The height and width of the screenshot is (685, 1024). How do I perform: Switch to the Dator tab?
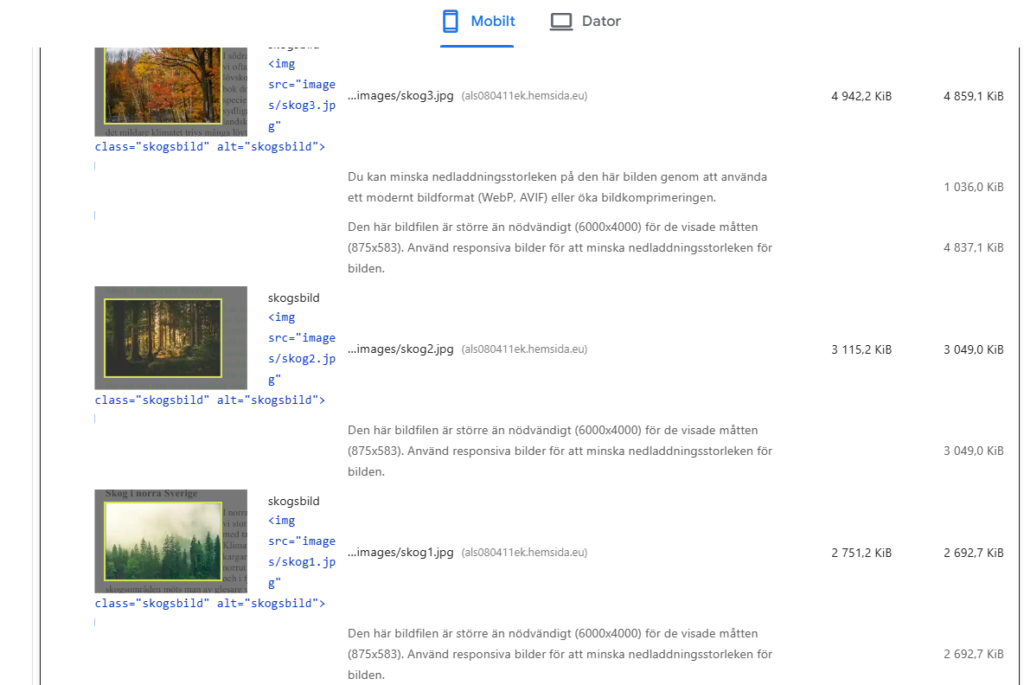[x=601, y=21]
